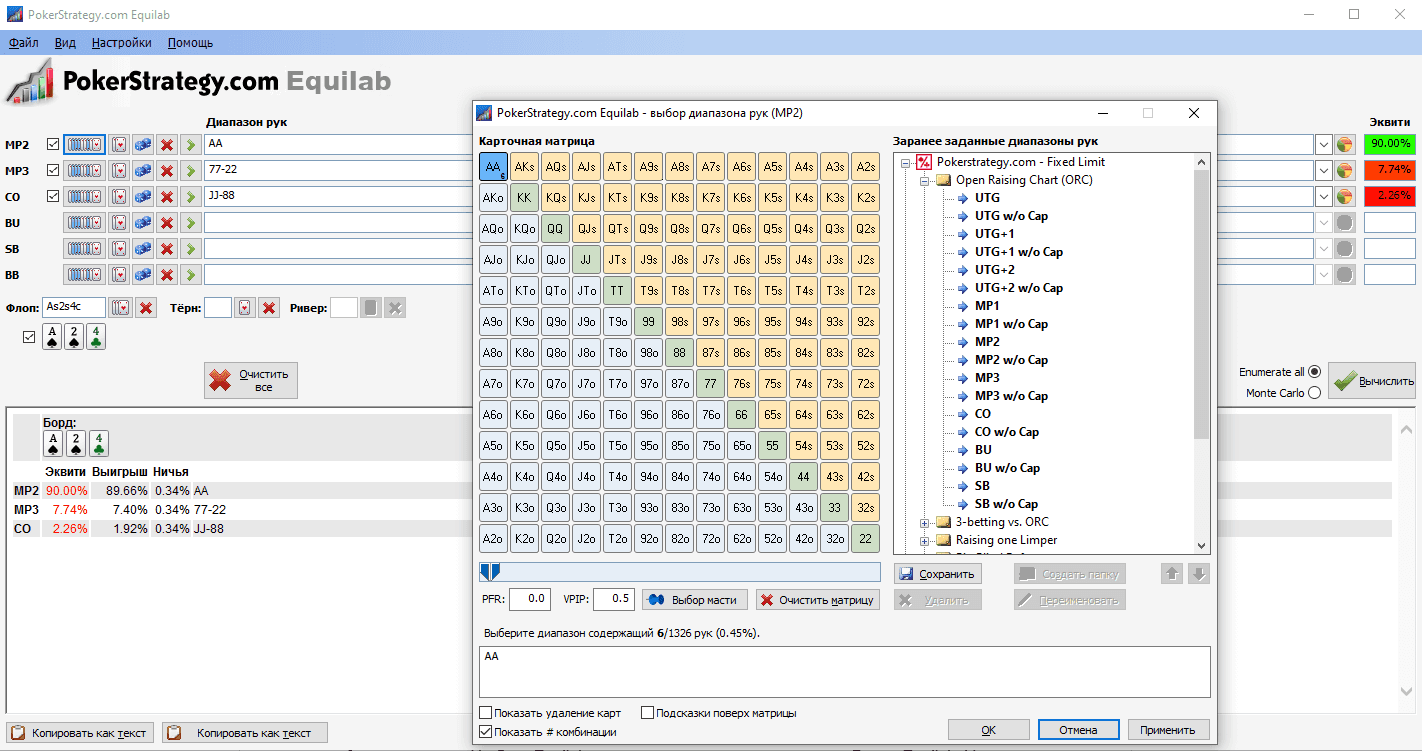Clear the flop cards with red X
Image resolution: width=1422 pixels, height=751 pixels.
pos(146,308)
